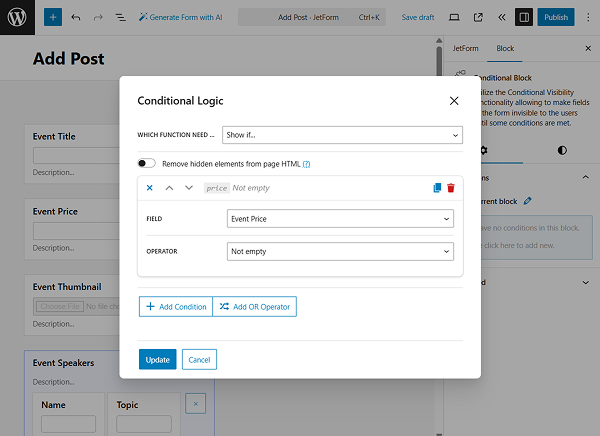The height and width of the screenshot is (436, 600).
Task: Click Add OR Operator
Action: (254, 307)
